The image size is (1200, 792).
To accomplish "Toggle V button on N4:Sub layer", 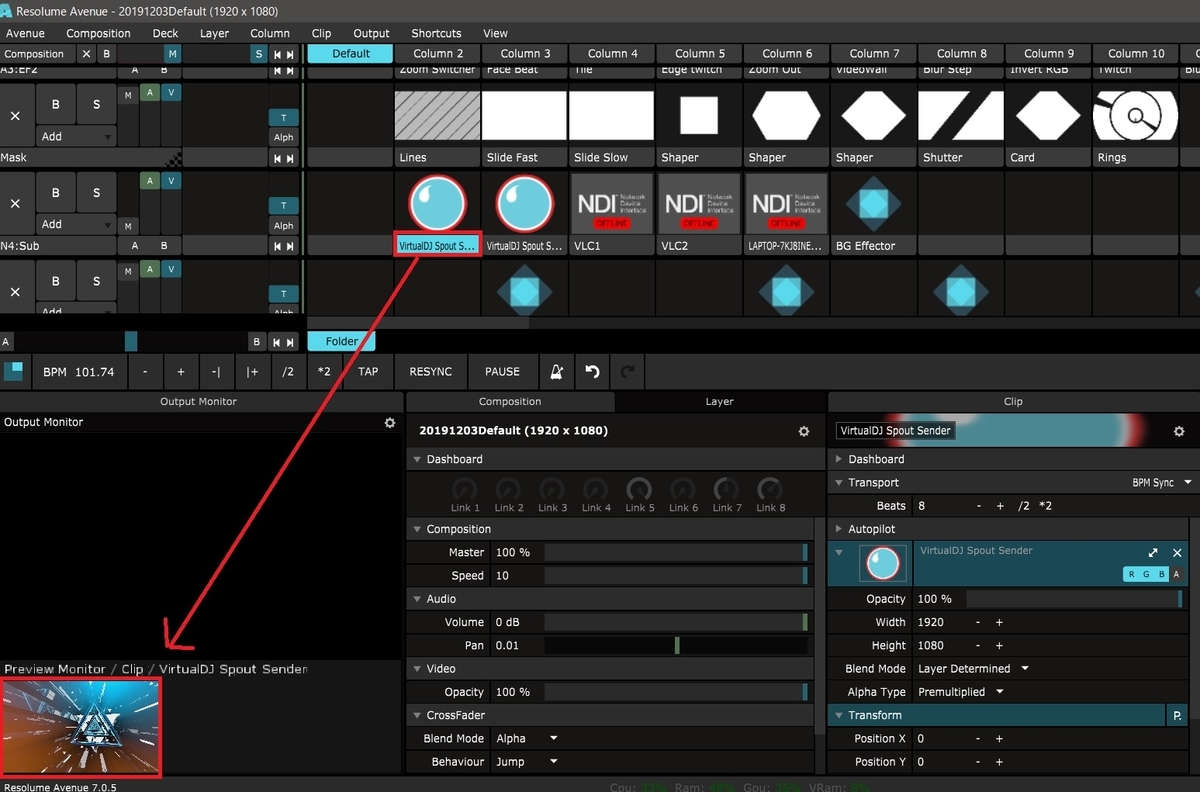I will coord(171,181).
